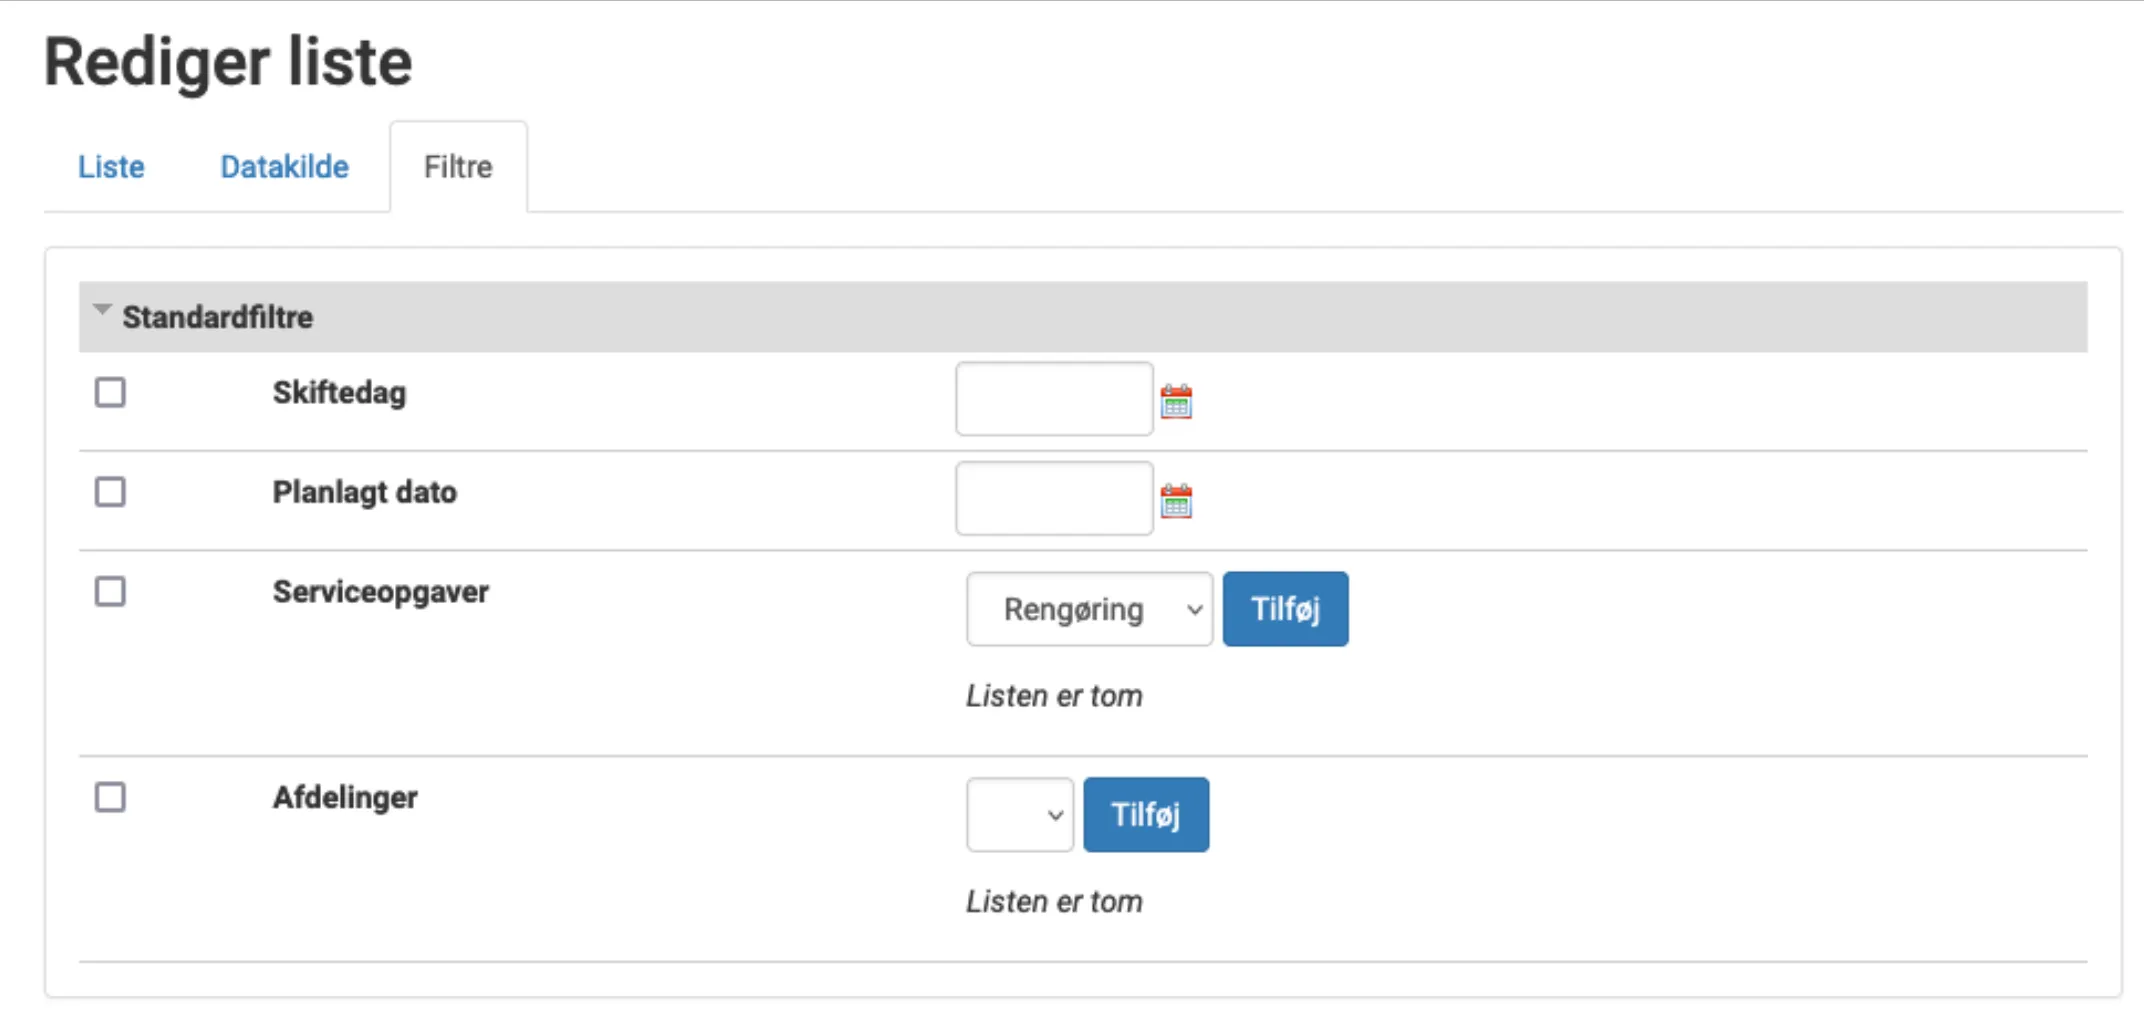Open the Datakilde tab
Screen dimensions: 2144x1020
pyautogui.click(x=284, y=167)
